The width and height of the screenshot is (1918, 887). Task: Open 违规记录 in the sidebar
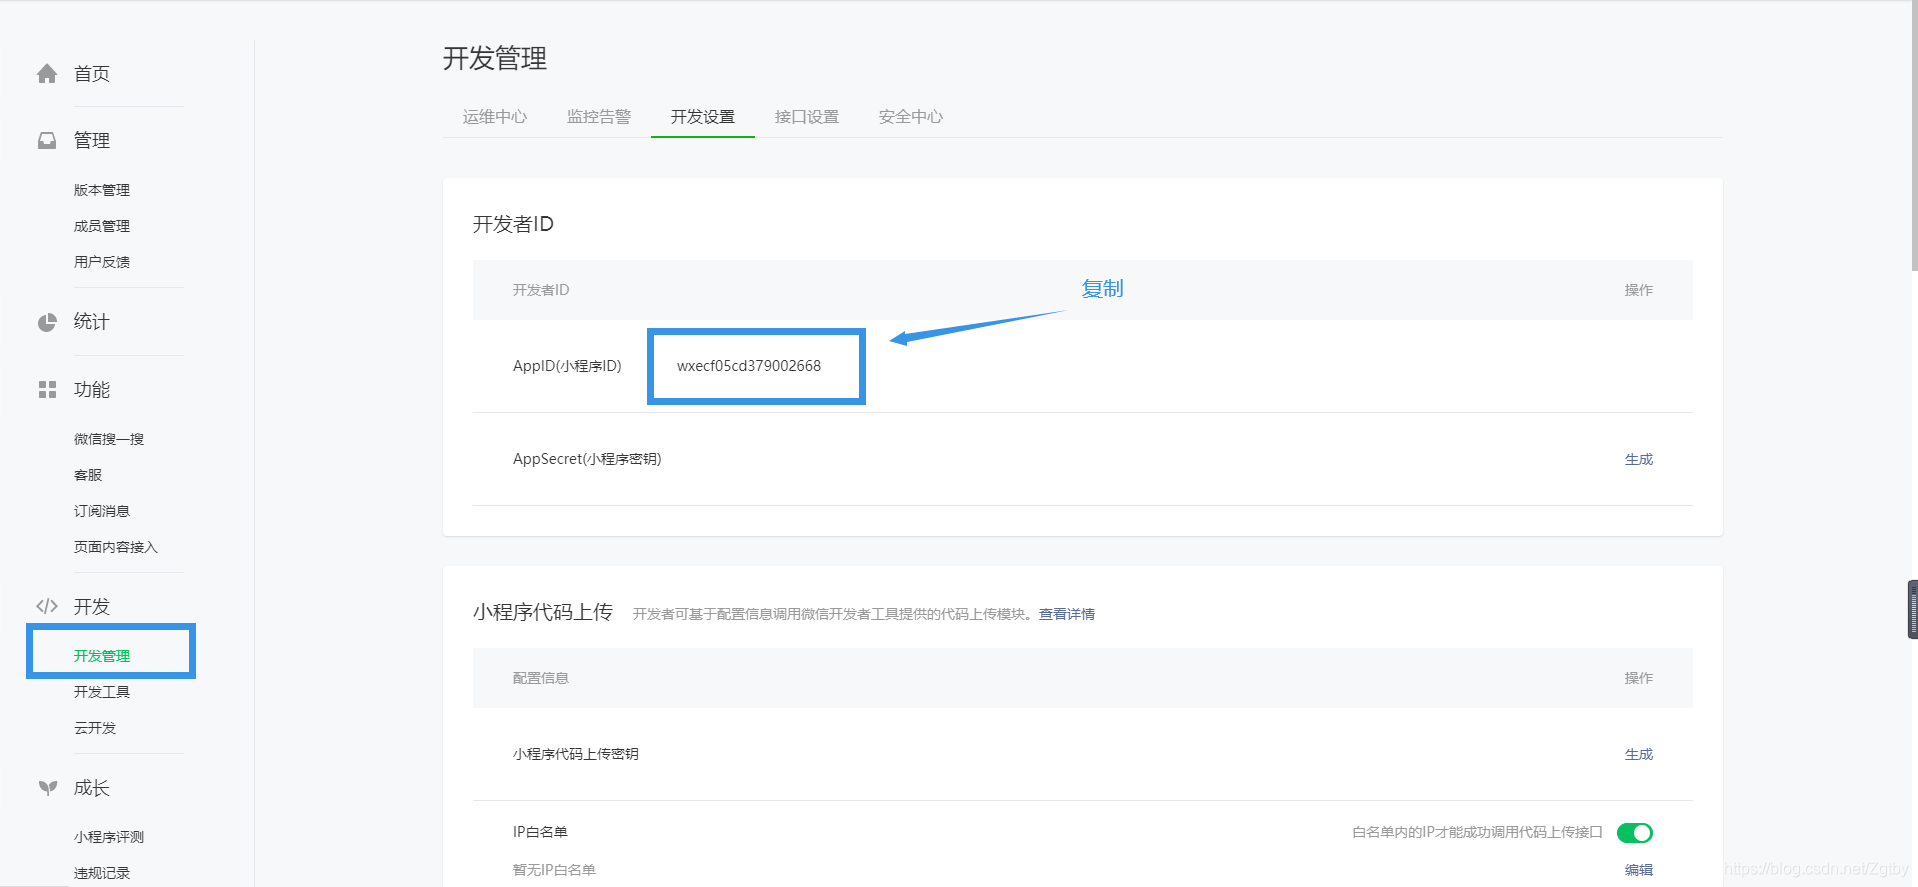[x=102, y=873]
